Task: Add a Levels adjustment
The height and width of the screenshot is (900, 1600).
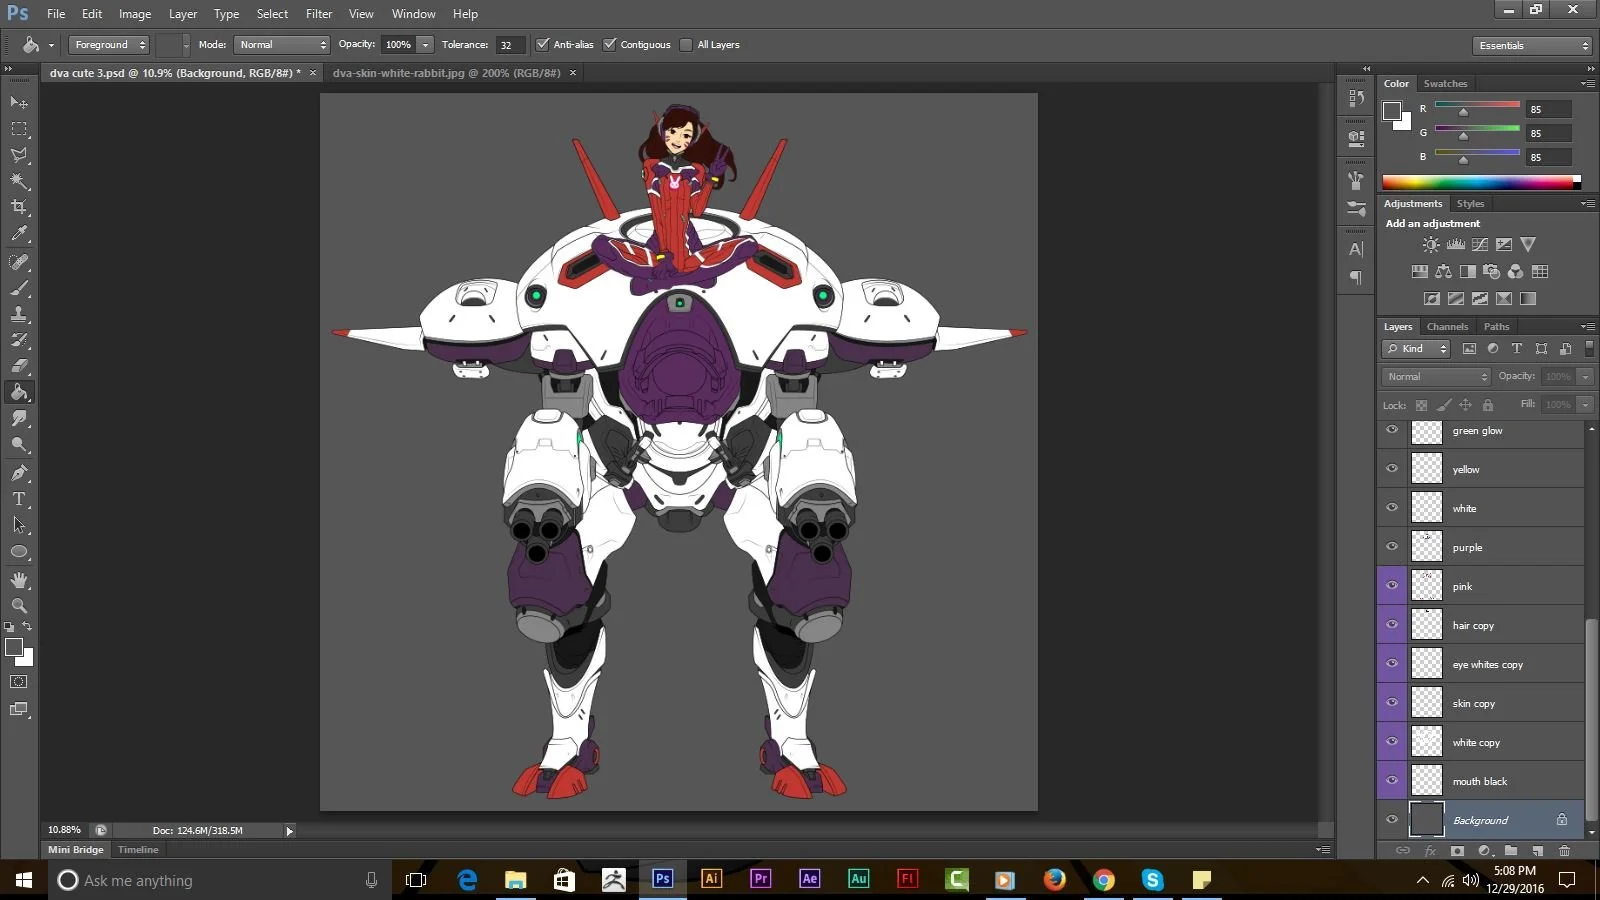Action: (x=1456, y=245)
